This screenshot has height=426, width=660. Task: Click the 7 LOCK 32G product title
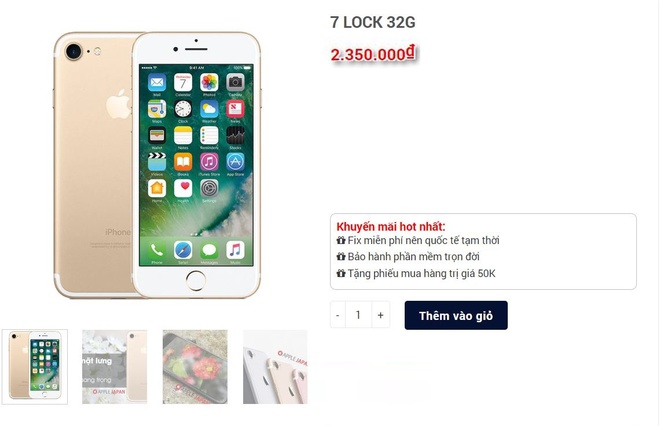point(373,22)
